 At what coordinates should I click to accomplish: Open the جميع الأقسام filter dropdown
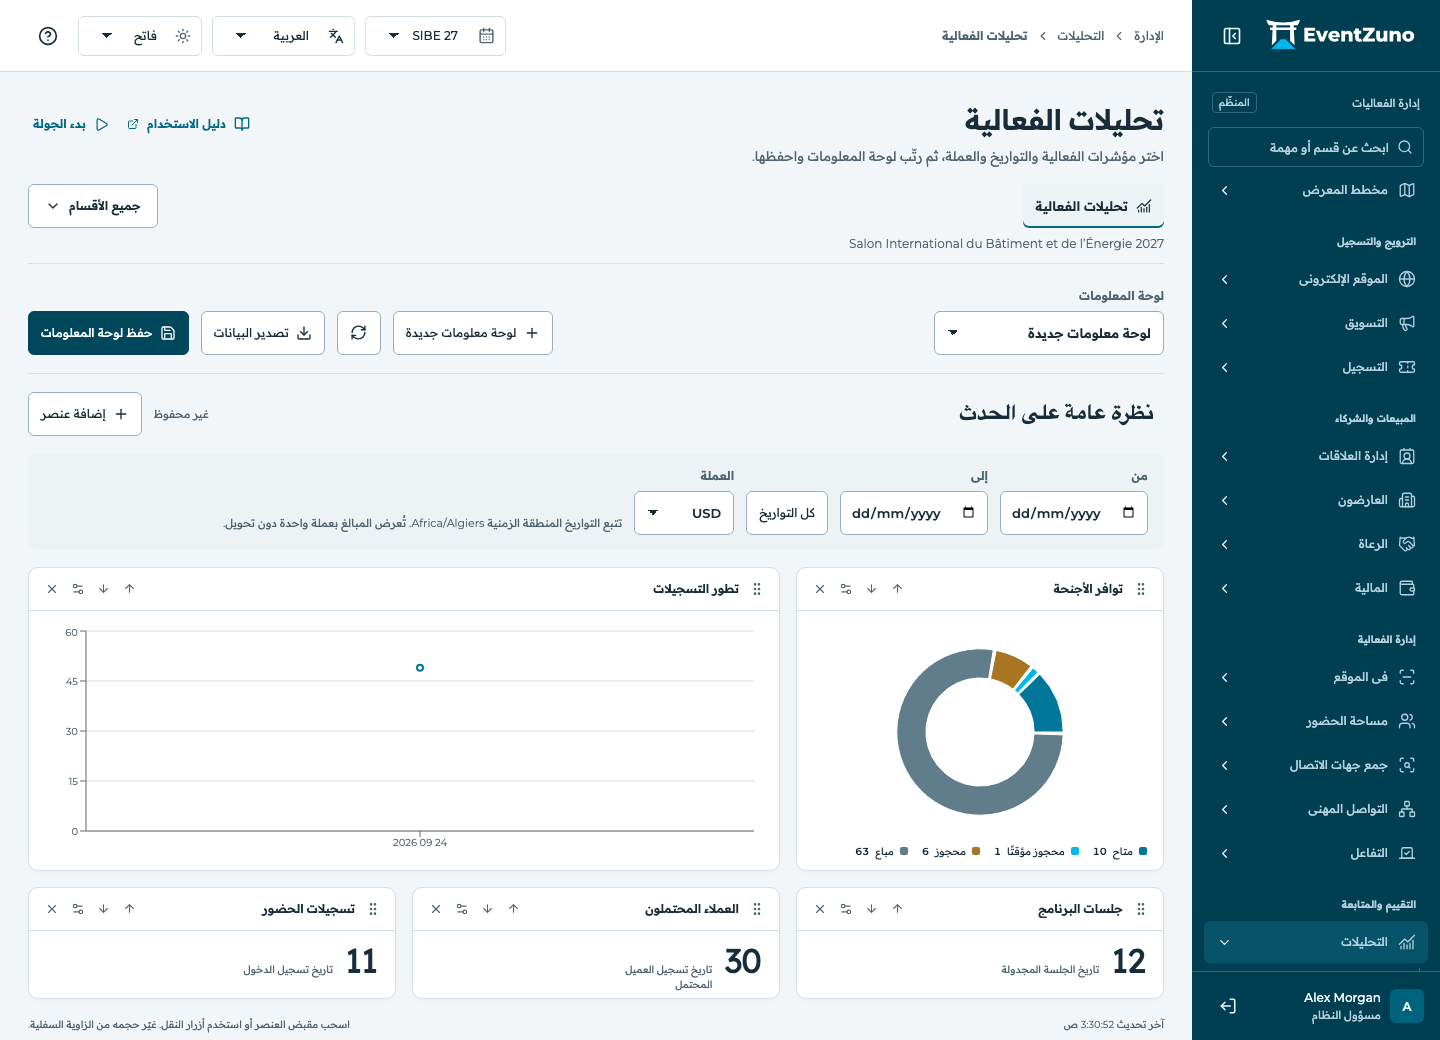pyautogui.click(x=93, y=206)
